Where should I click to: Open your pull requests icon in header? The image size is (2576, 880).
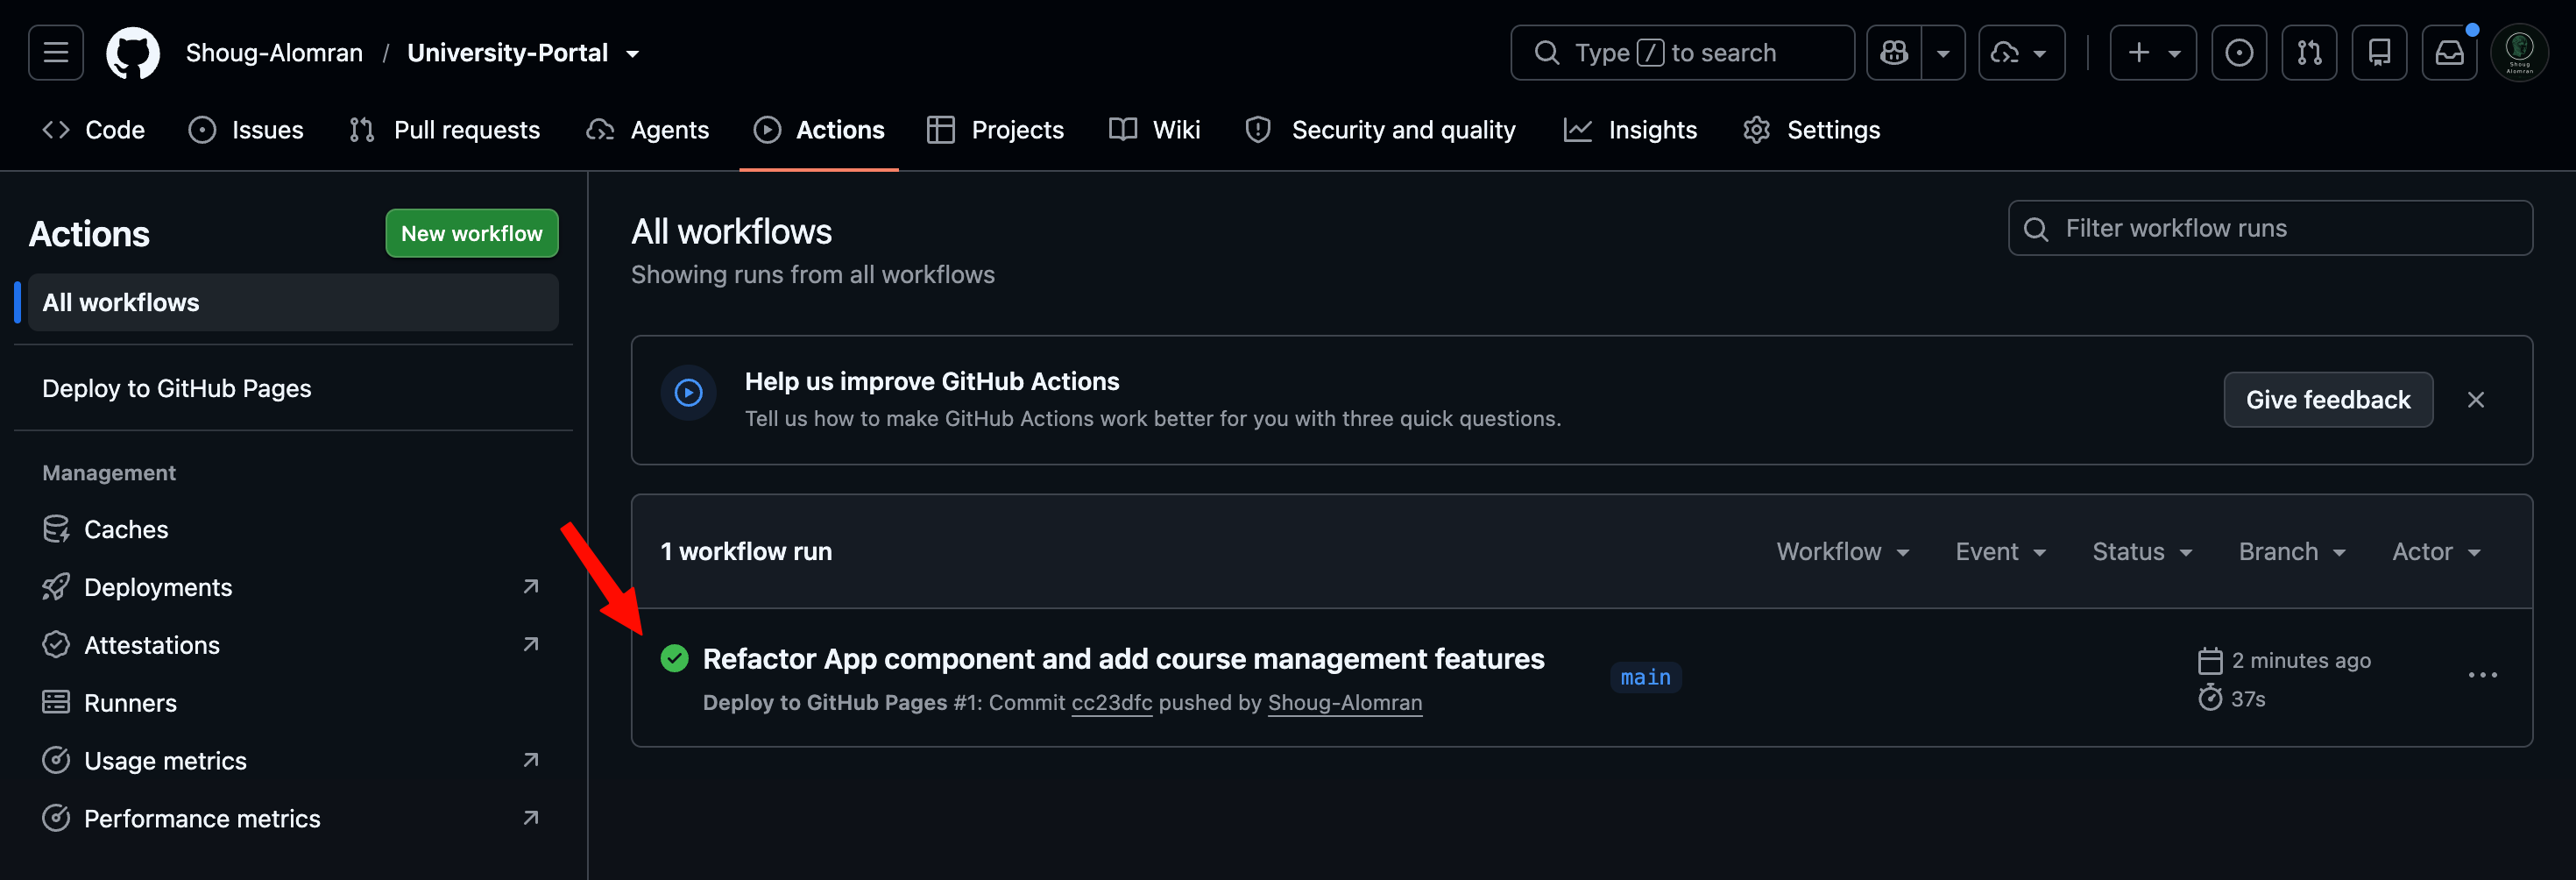click(x=2309, y=53)
